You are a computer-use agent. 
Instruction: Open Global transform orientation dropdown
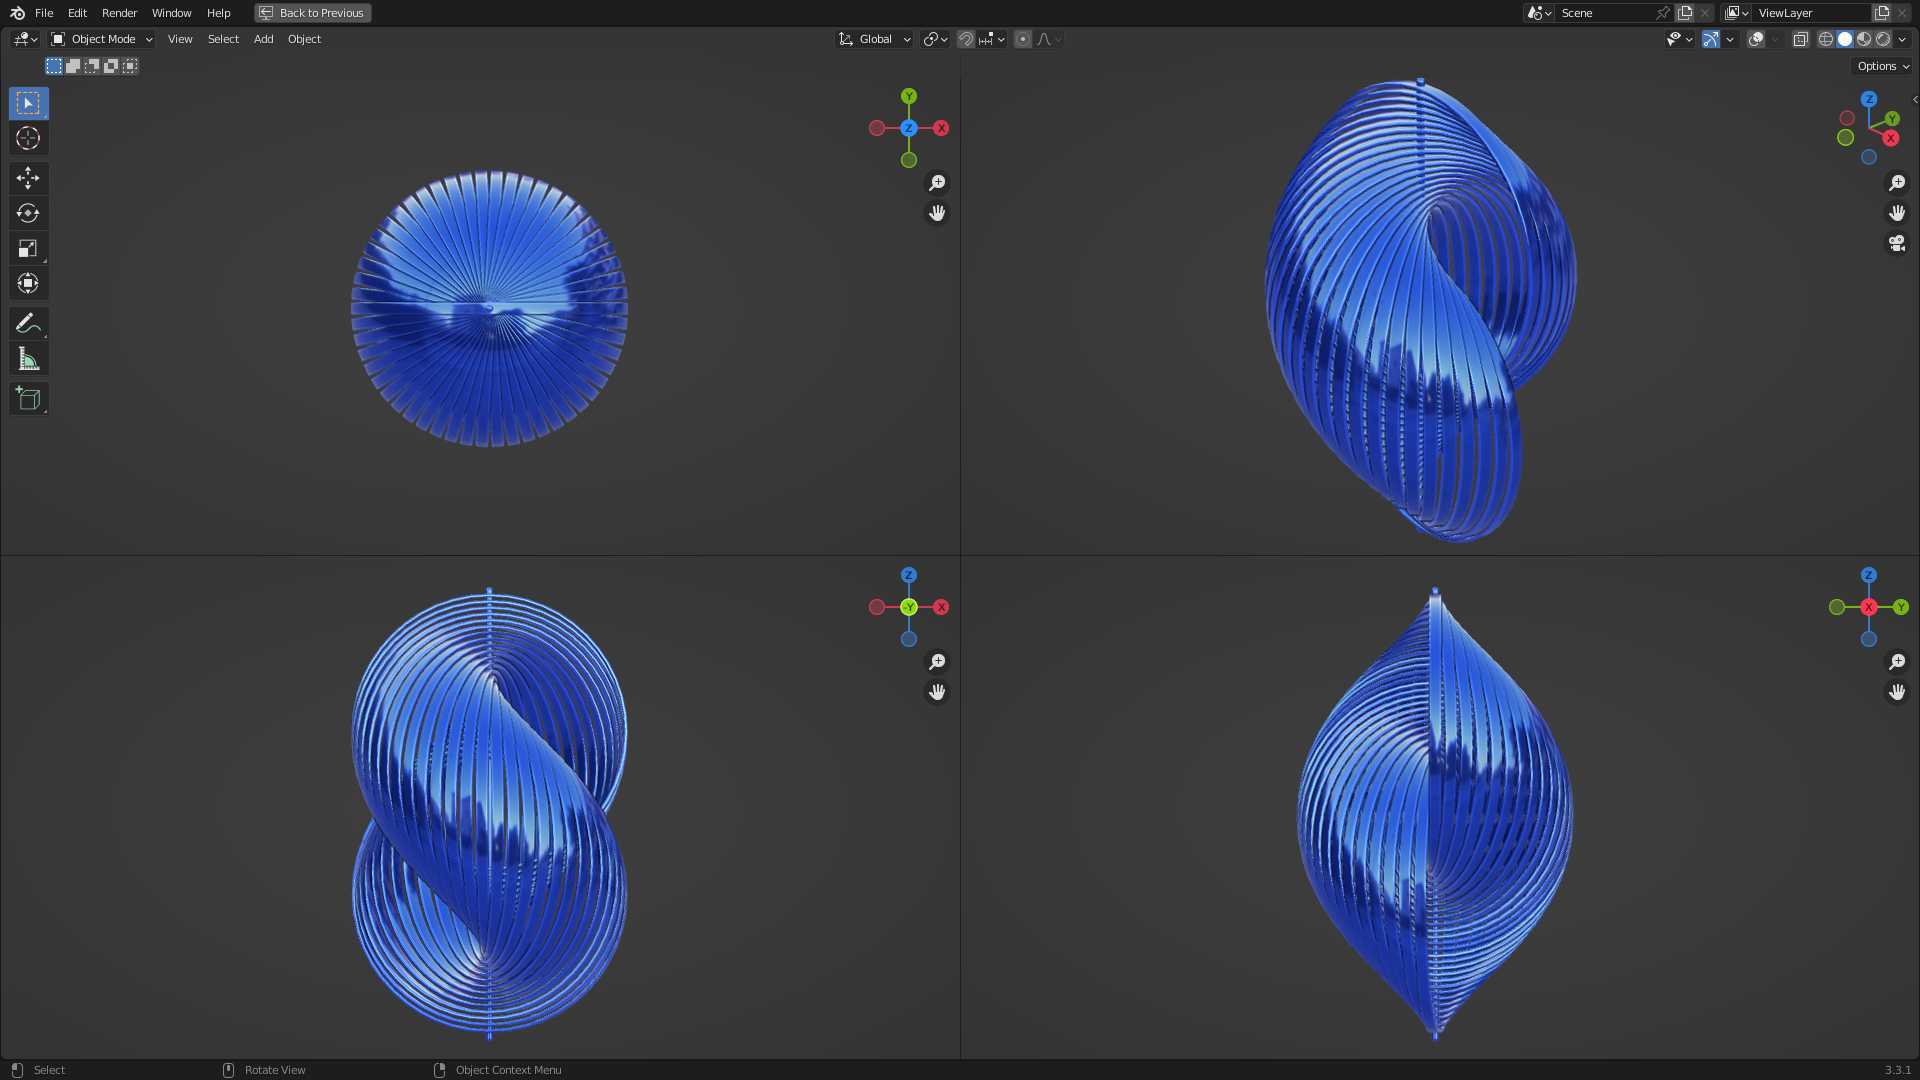click(x=875, y=39)
